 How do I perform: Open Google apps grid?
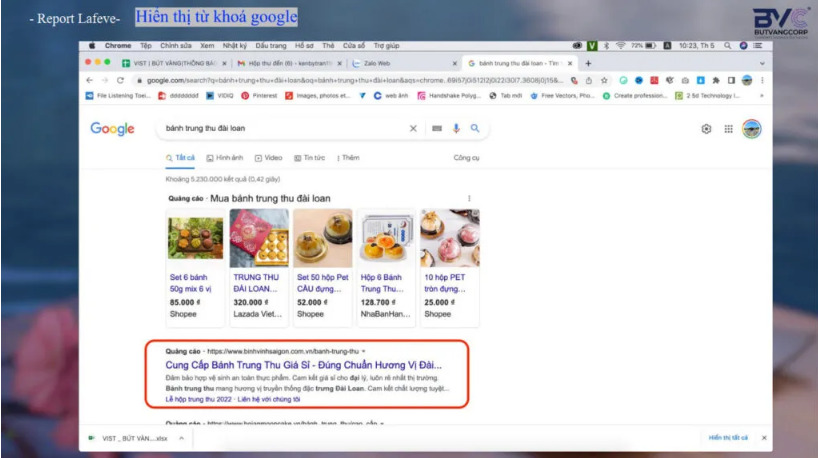728,129
